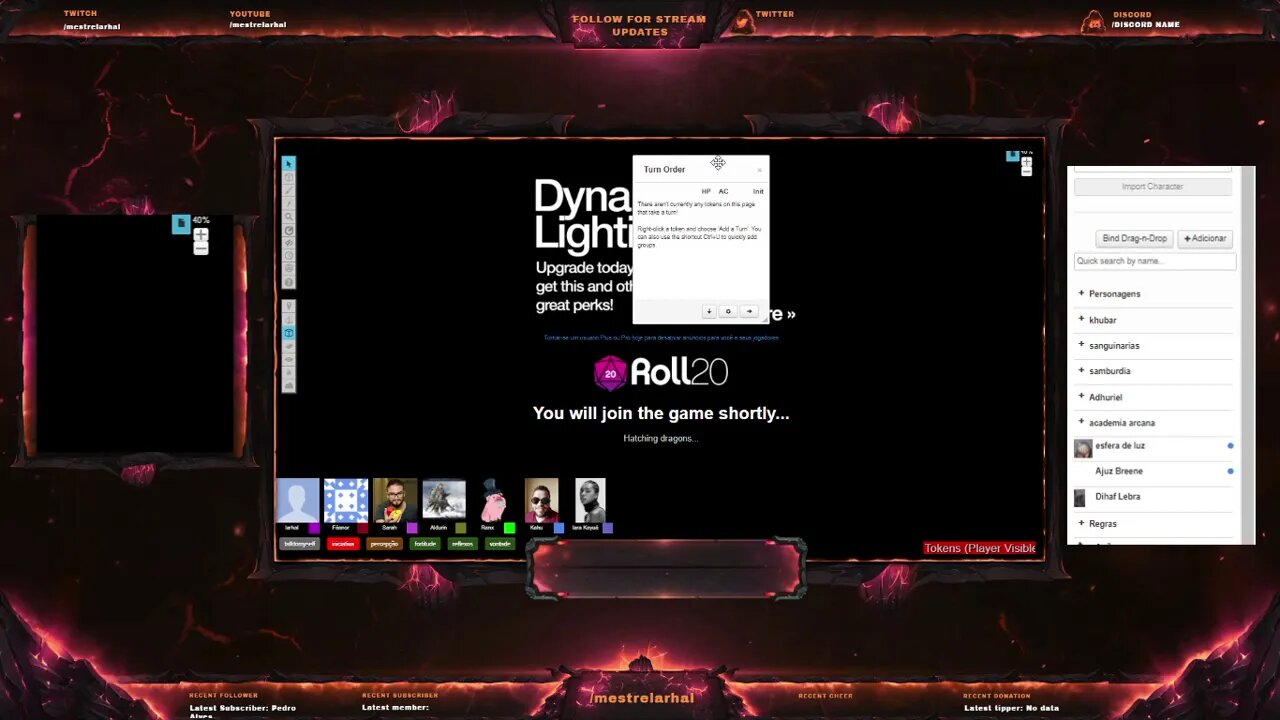Select the highlighted cube icon in lower toolbar
1280x720 pixels.
click(x=288, y=332)
